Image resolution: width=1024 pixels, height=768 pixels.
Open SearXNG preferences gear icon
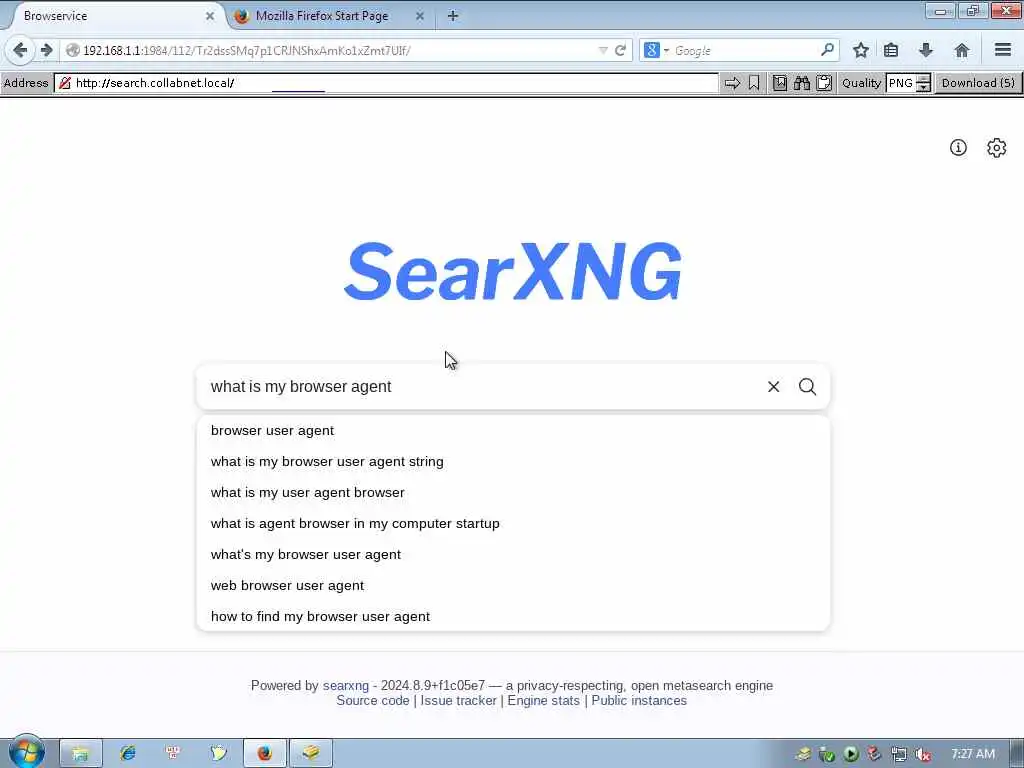tap(997, 148)
